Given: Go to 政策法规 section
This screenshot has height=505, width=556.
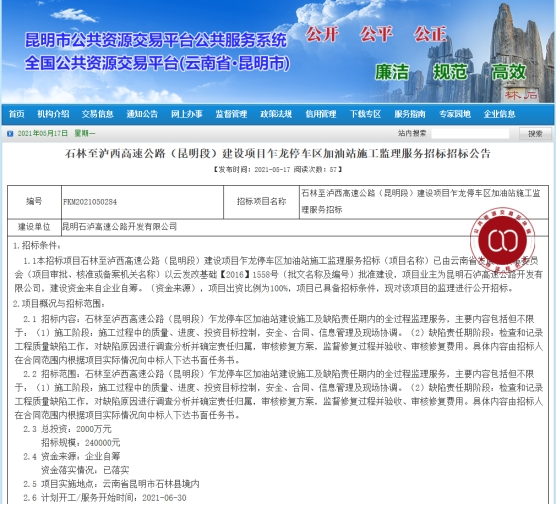Looking at the screenshot, I should (x=276, y=114).
